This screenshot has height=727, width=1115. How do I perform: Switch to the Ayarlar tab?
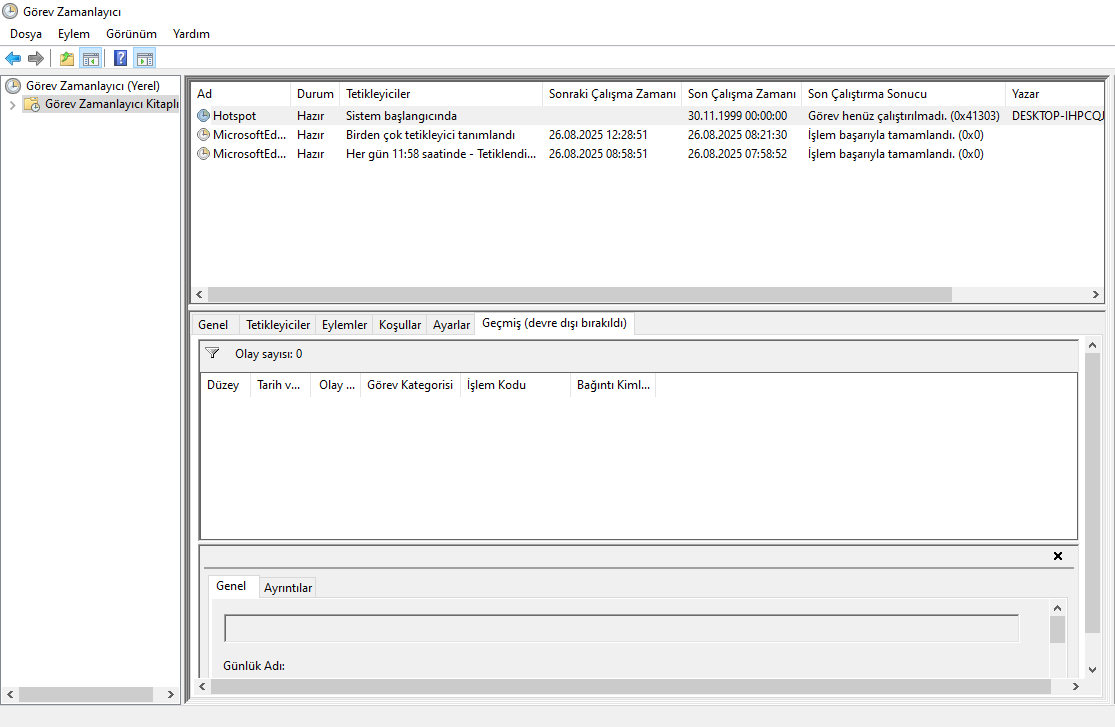click(x=452, y=324)
